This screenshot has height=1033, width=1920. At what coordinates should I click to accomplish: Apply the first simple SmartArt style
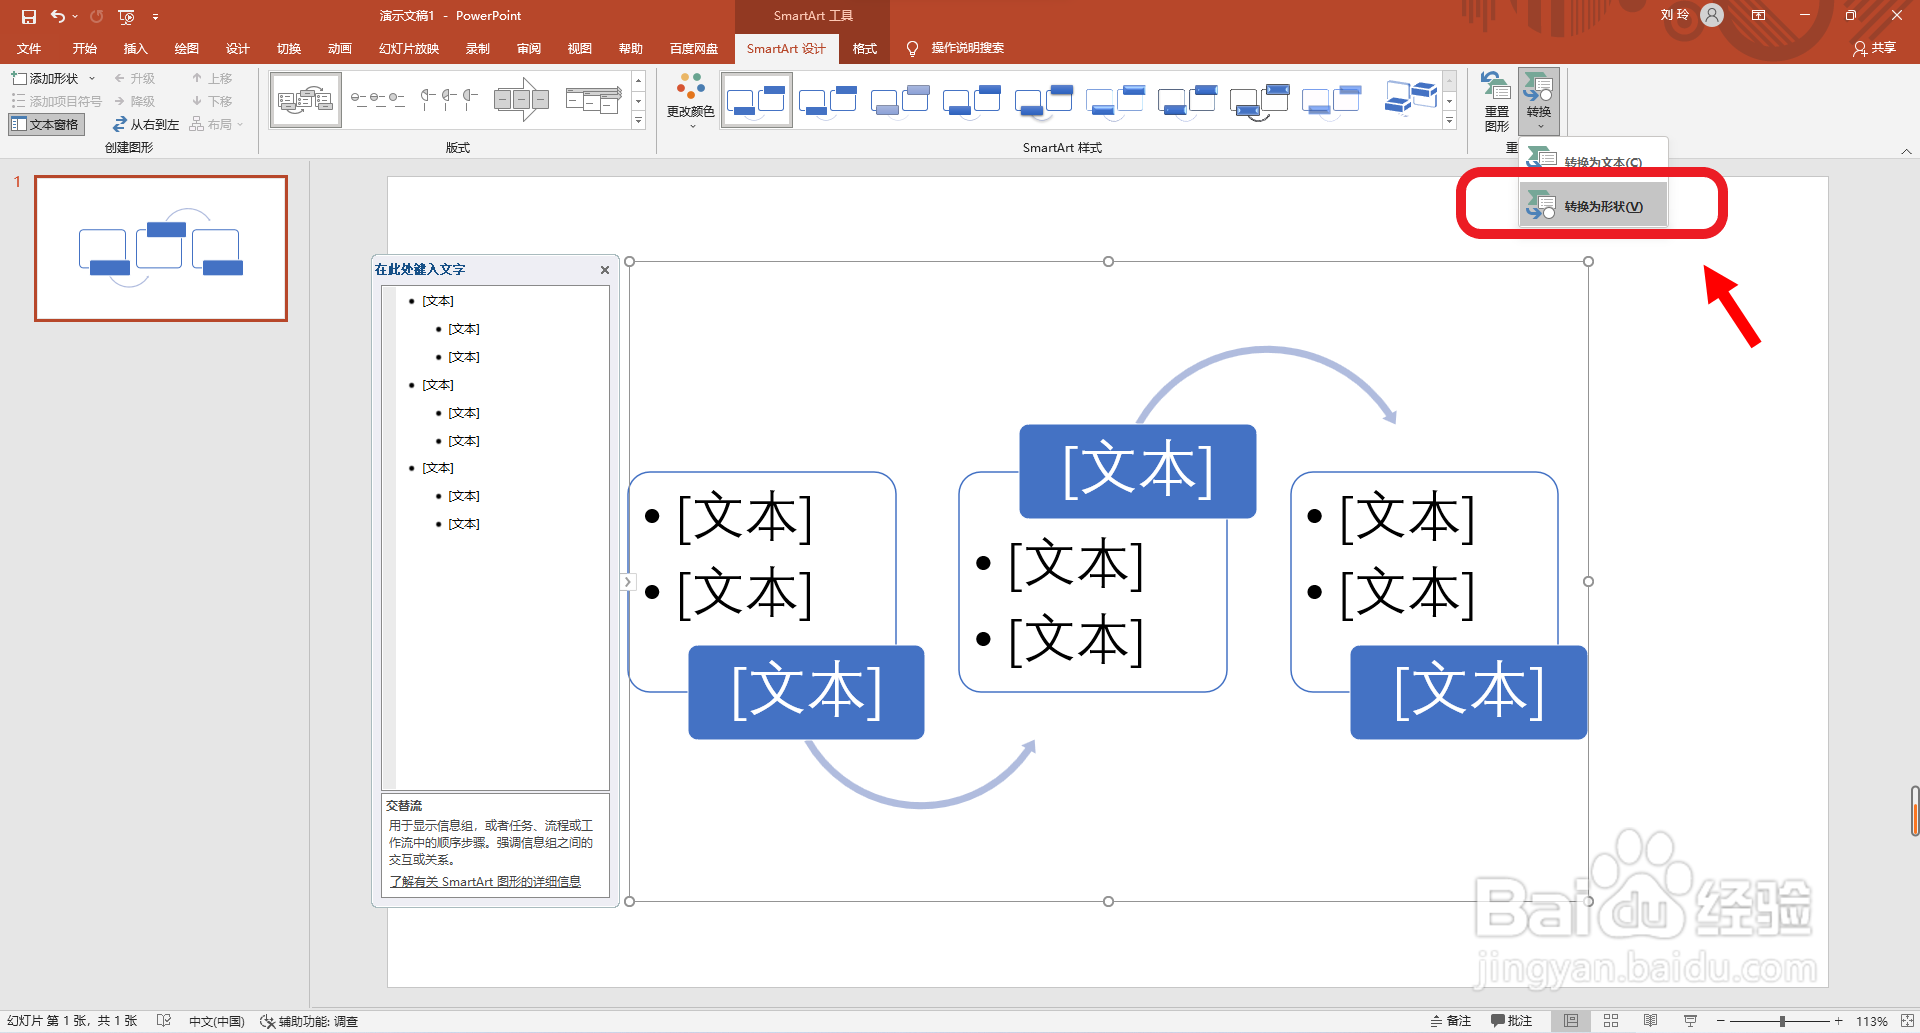(757, 99)
